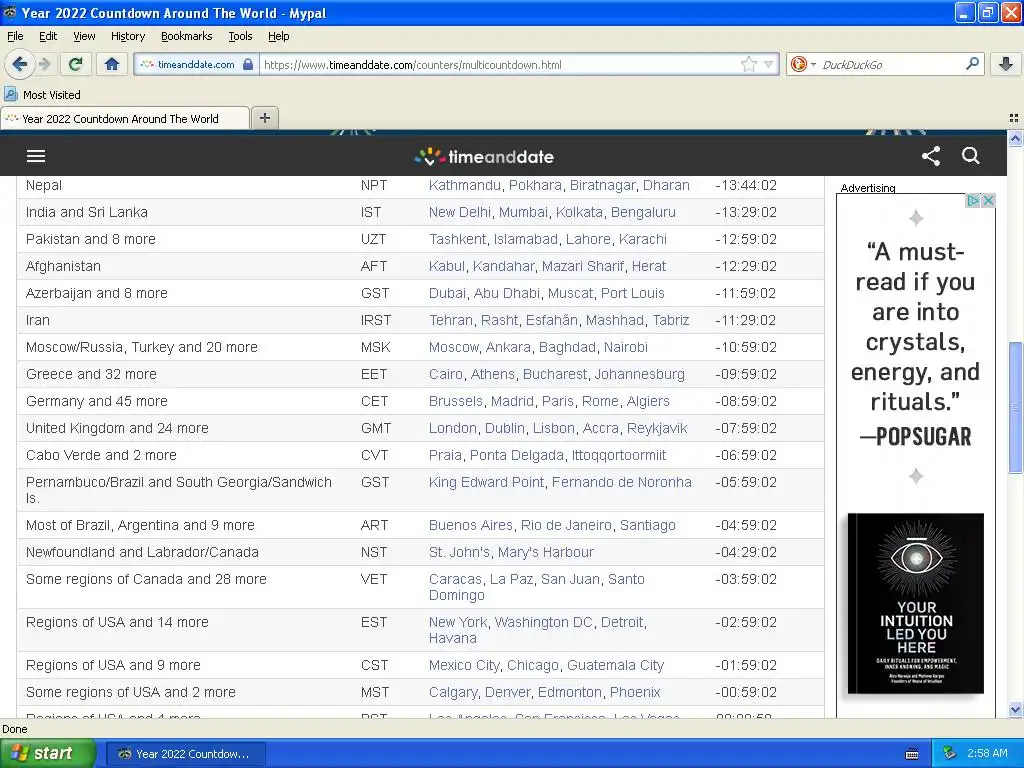Viewport: 1024px width, 768px height.
Task: Open the Tools menu
Action: (x=240, y=36)
